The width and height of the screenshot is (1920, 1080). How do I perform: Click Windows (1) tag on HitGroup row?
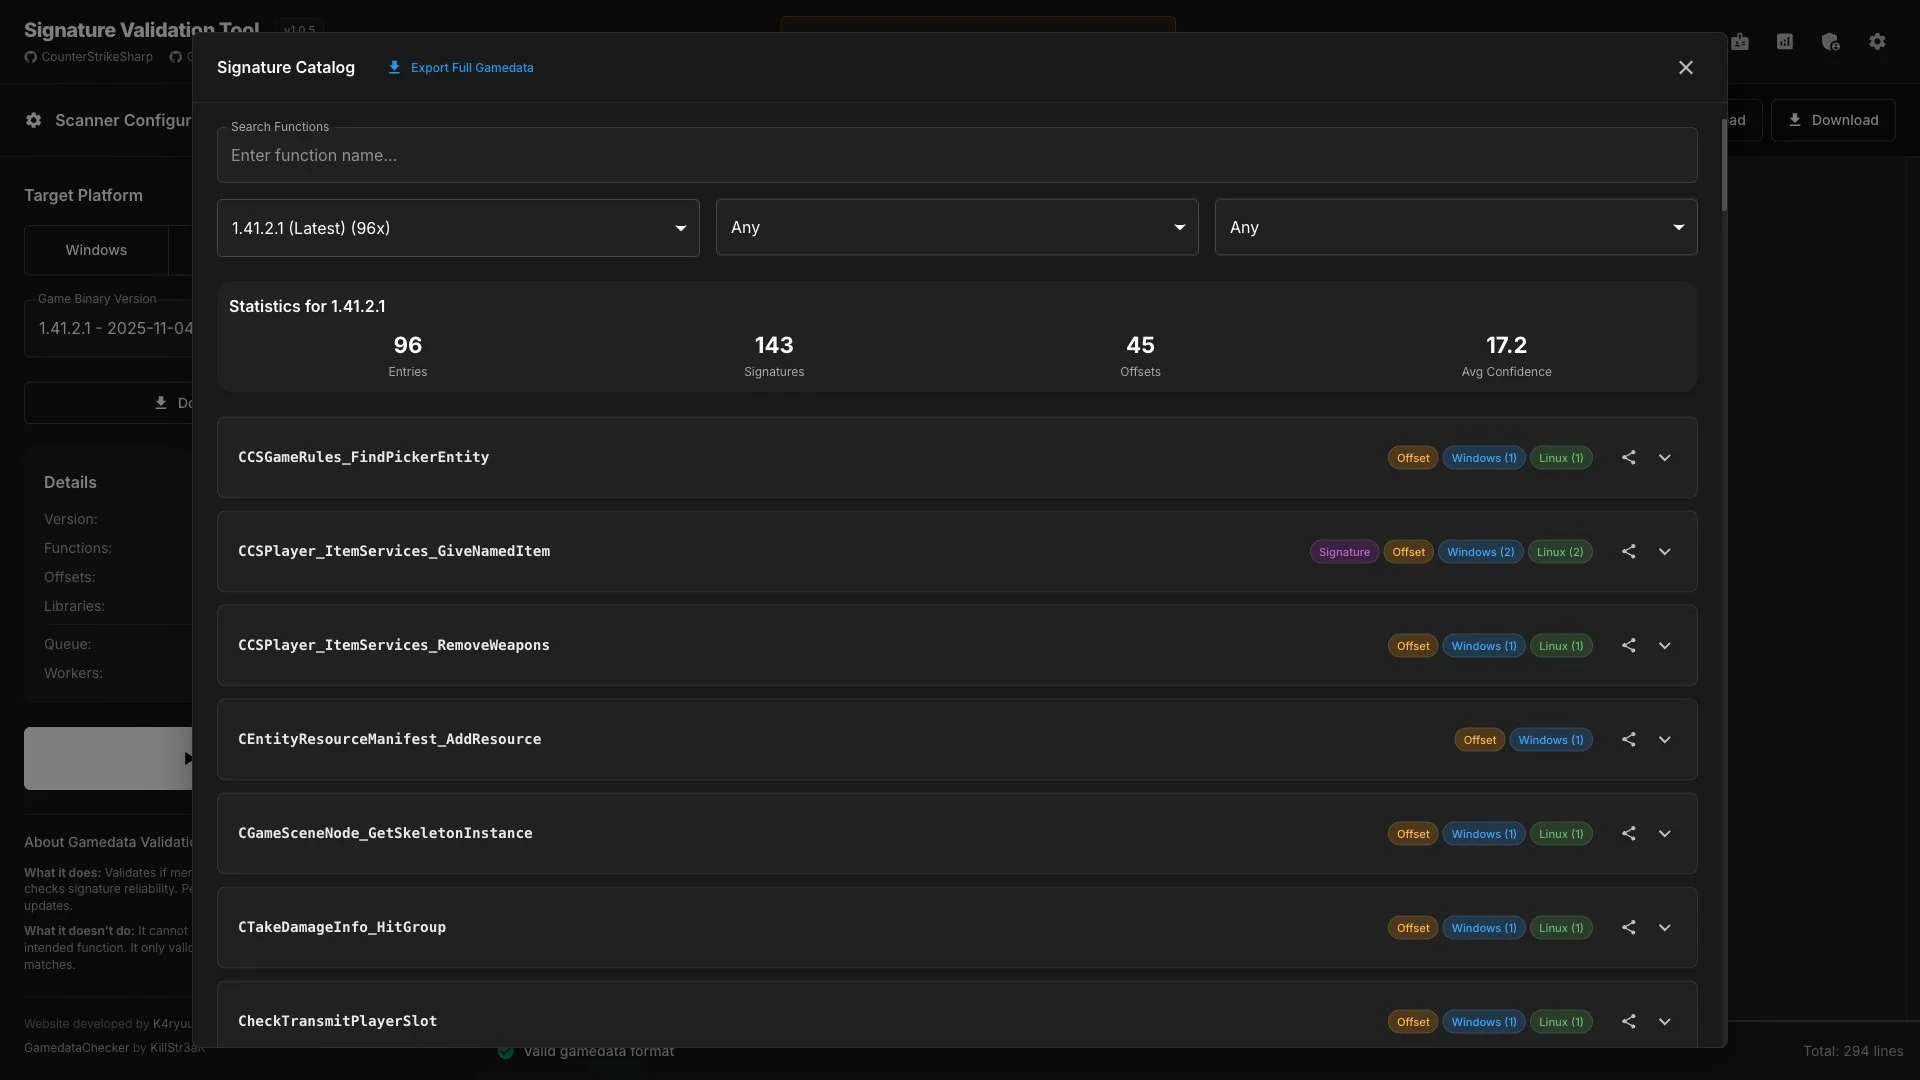pyautogui.click(x=1484, y=928)
